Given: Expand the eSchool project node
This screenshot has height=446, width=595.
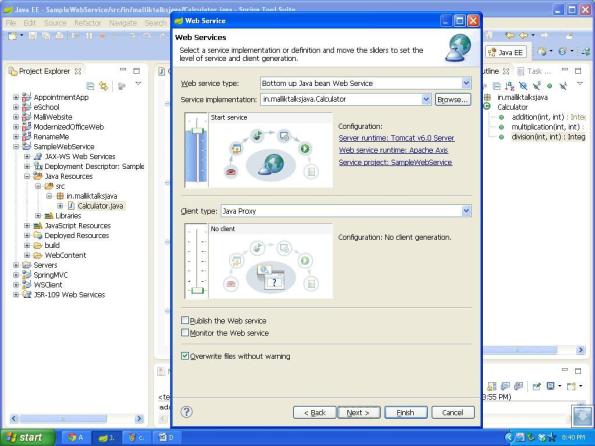Looking at the screenshot, I should click(16, 107).
